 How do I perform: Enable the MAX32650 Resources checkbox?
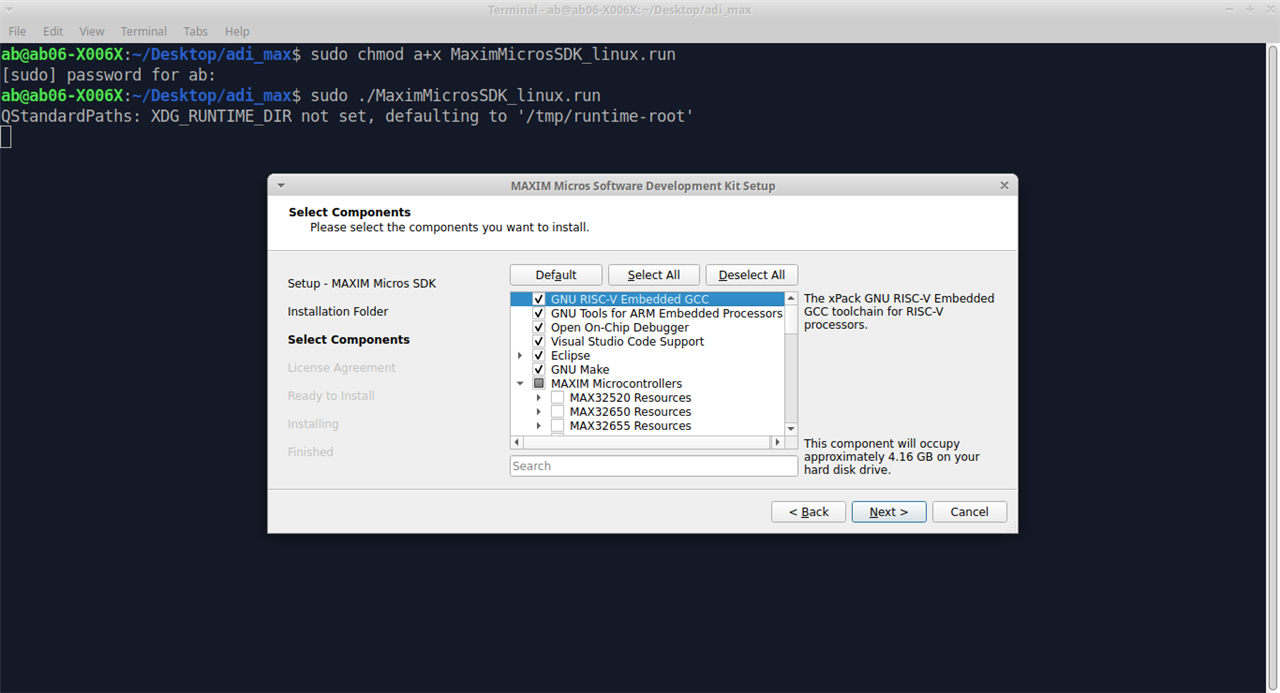pyautogui.click(x=558, y=412)
